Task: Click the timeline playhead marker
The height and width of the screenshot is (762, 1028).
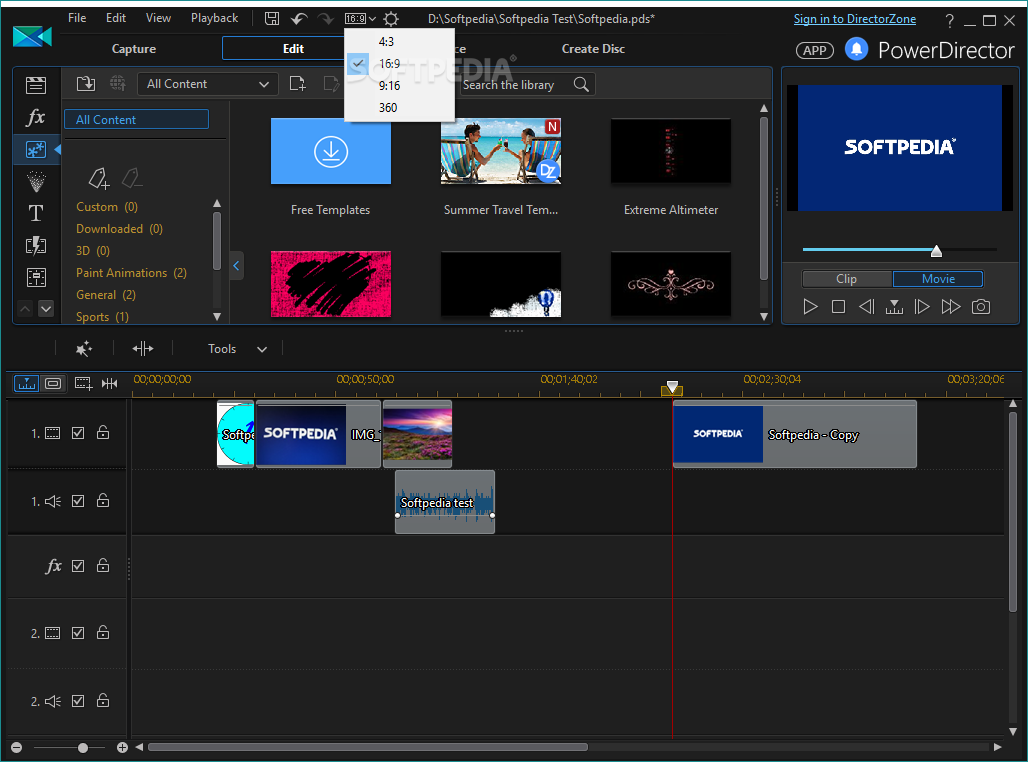Action: [672, 388]
